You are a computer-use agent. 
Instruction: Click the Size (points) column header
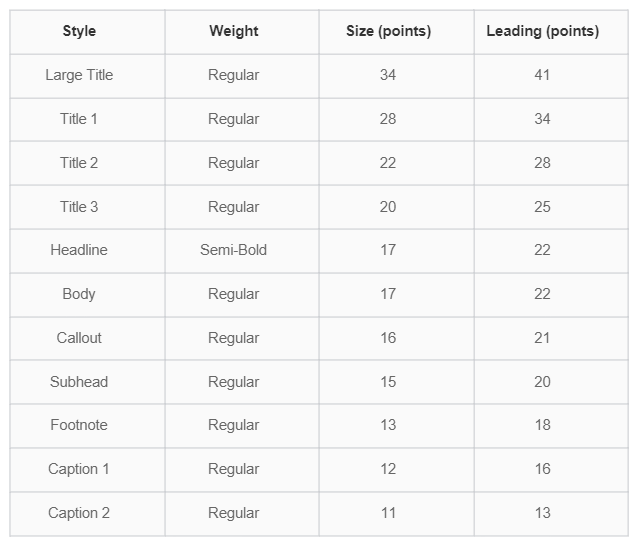(x=388, y=31)
